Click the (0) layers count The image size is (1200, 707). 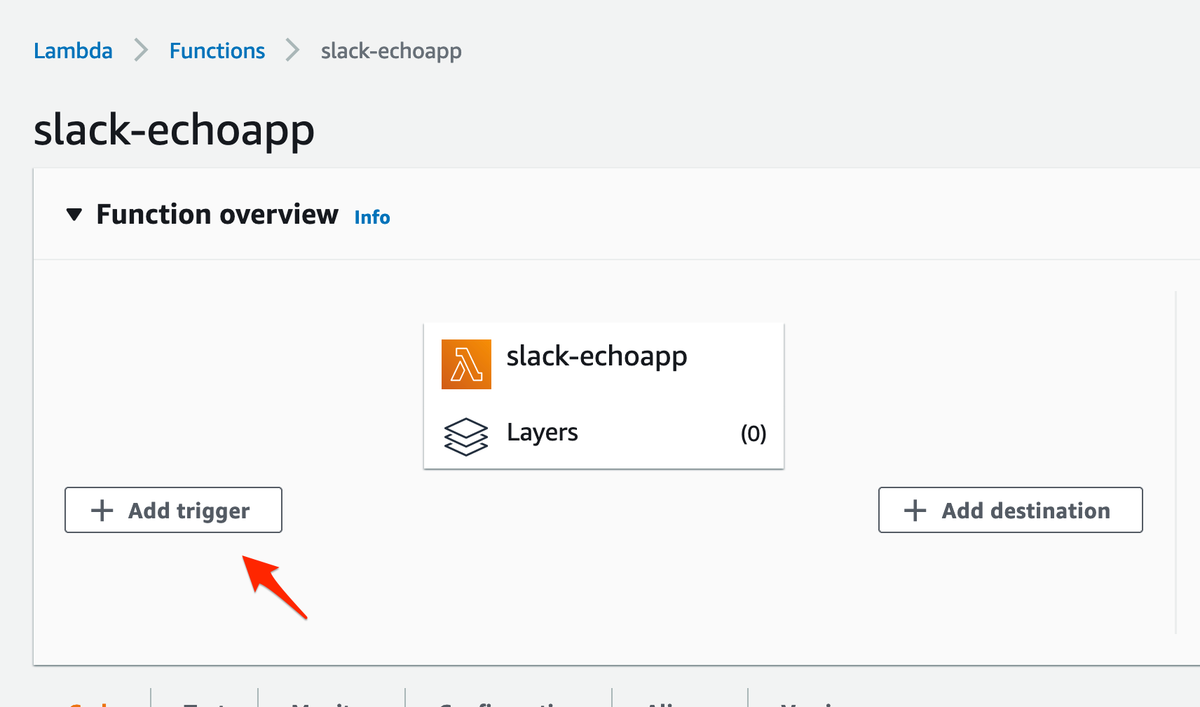753,434
